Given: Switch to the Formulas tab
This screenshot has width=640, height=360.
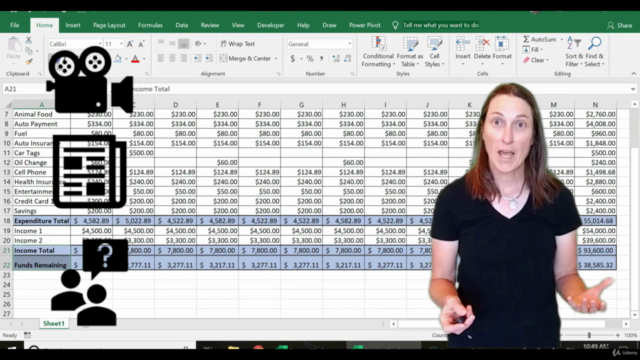Looking at the screenshot, I should click(x=150, y=25).
